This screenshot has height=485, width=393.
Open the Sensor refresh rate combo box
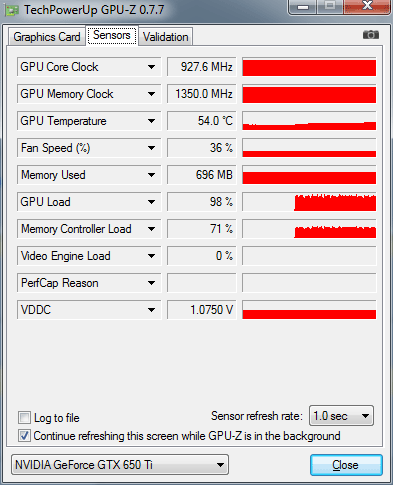tap(341, 416)
